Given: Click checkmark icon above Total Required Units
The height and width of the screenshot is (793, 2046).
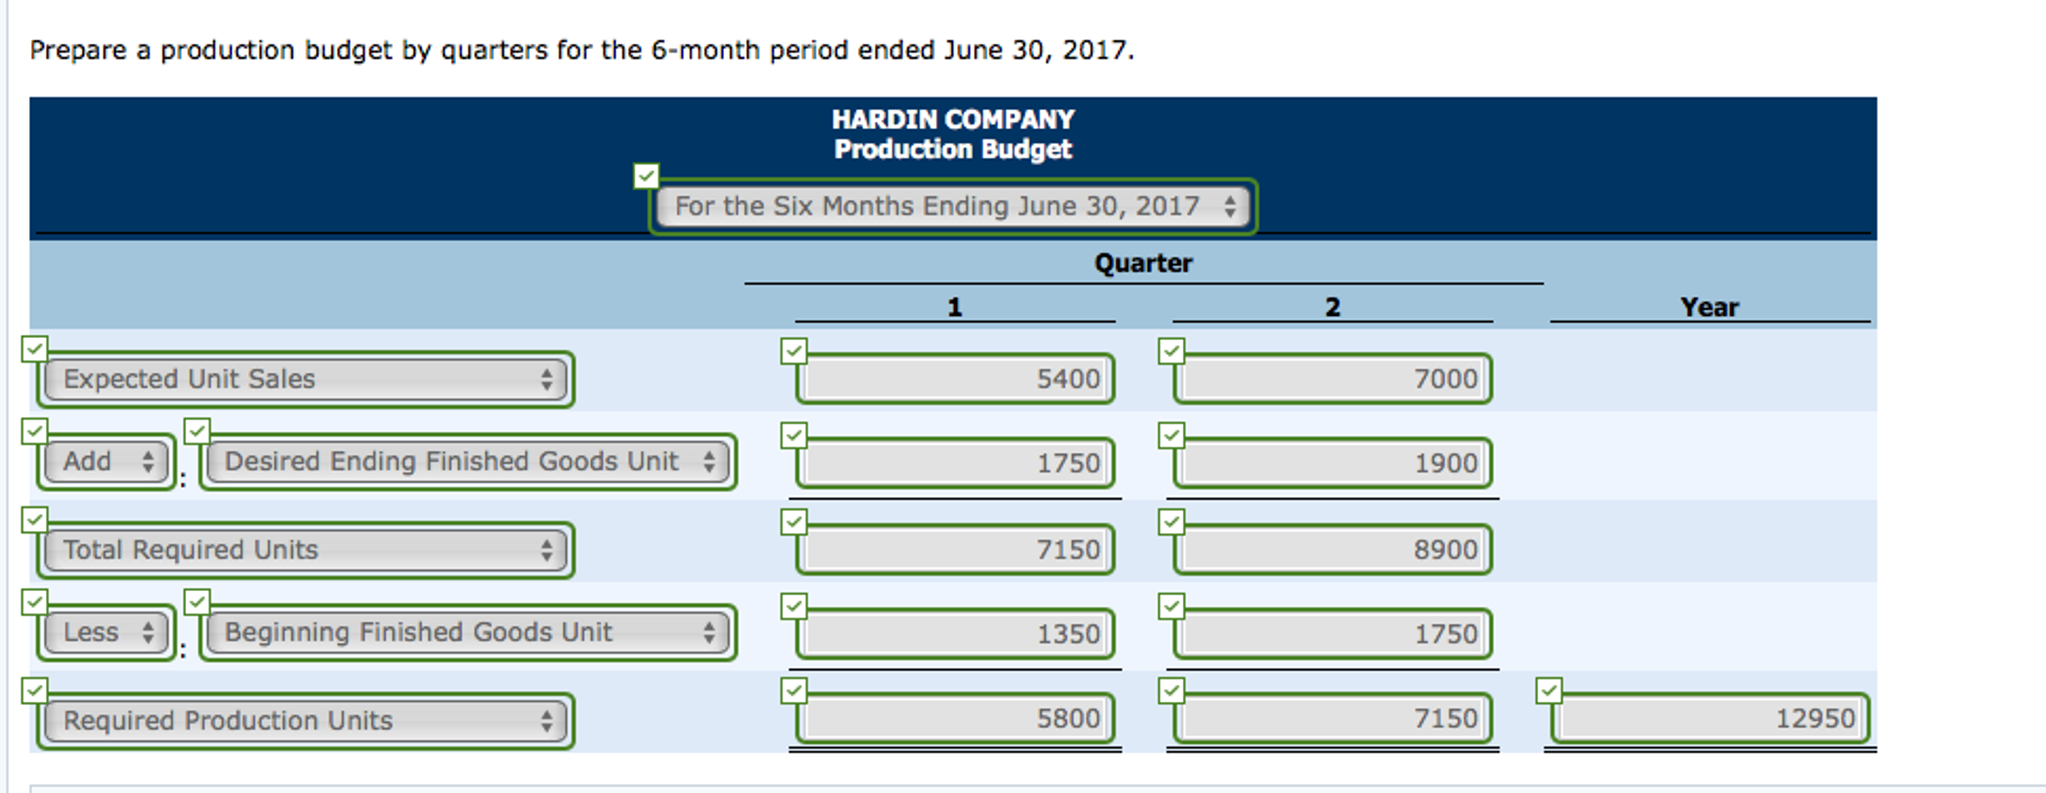Looking at the screenshot, I should coord(35,520).
